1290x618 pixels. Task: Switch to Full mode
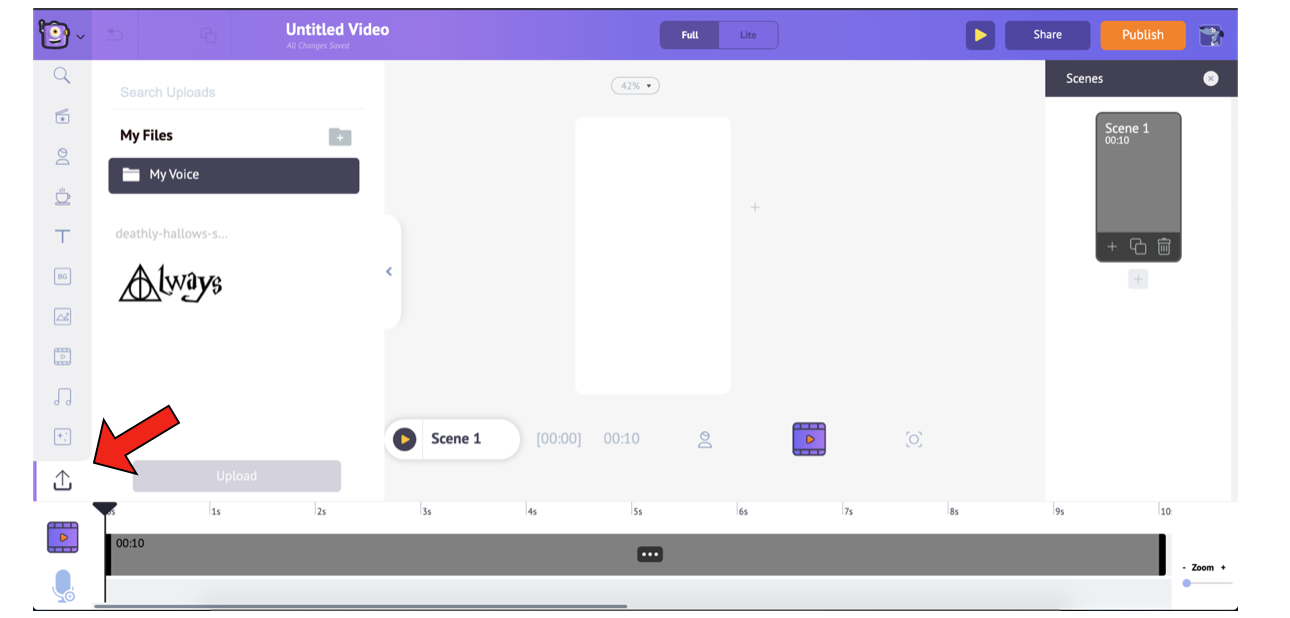690,35
